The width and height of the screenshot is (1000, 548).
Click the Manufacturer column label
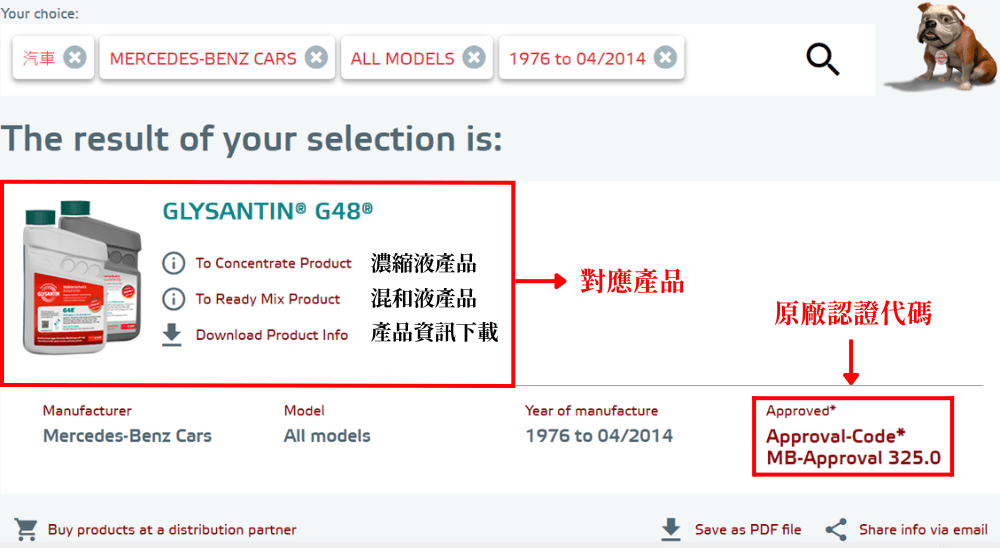point(87,411)
